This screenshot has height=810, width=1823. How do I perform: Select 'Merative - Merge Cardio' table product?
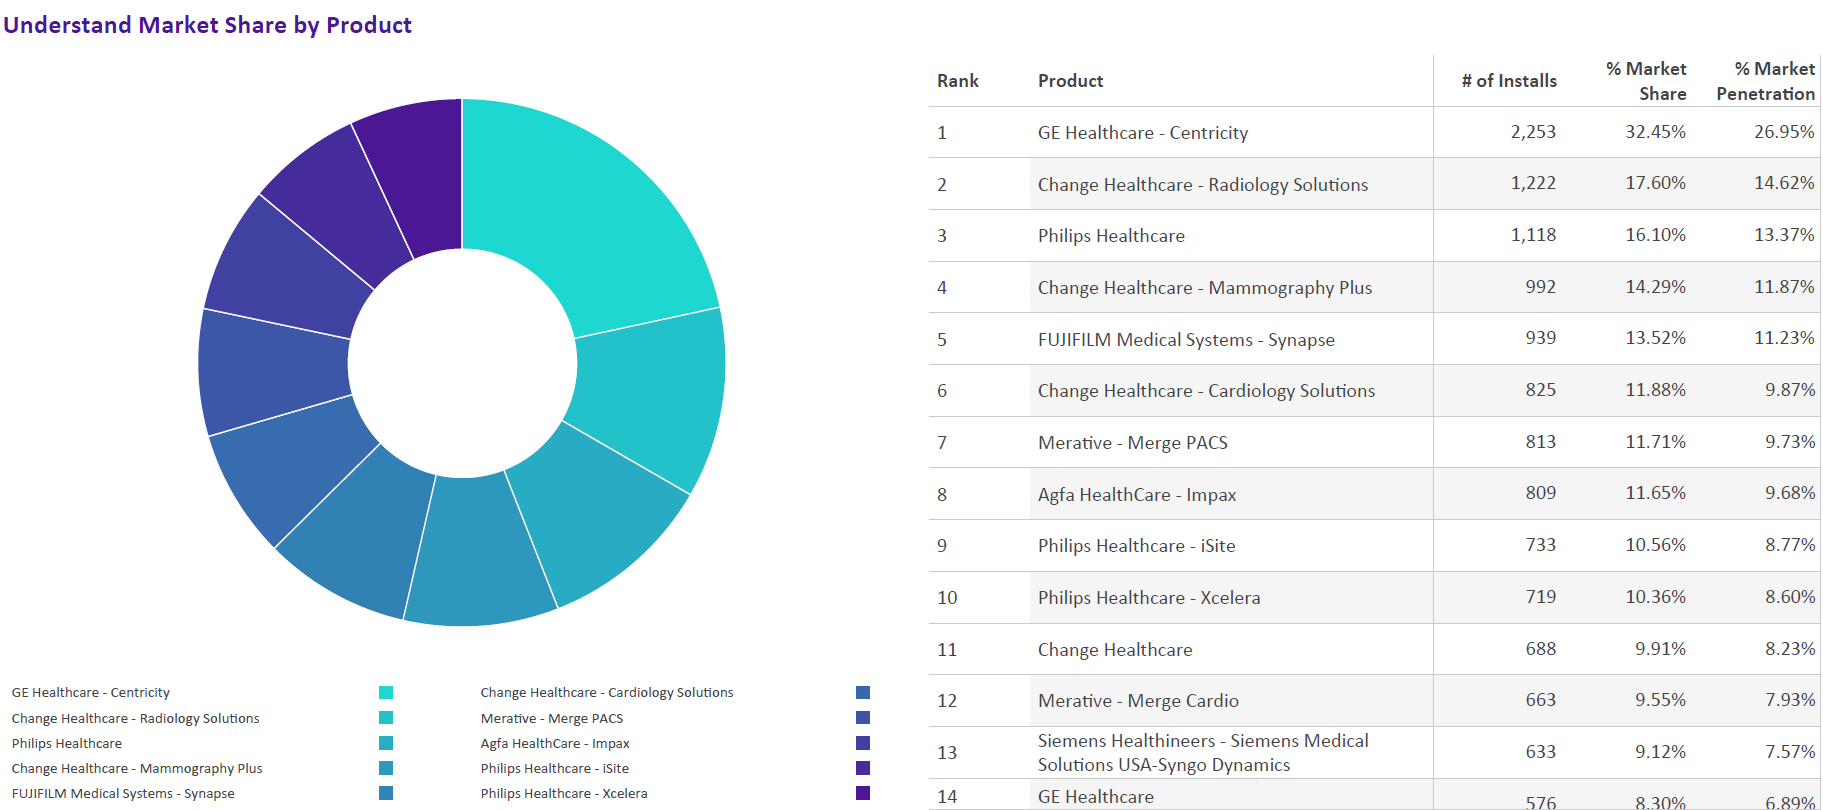pyautogui.click(x=1138, y=701)
